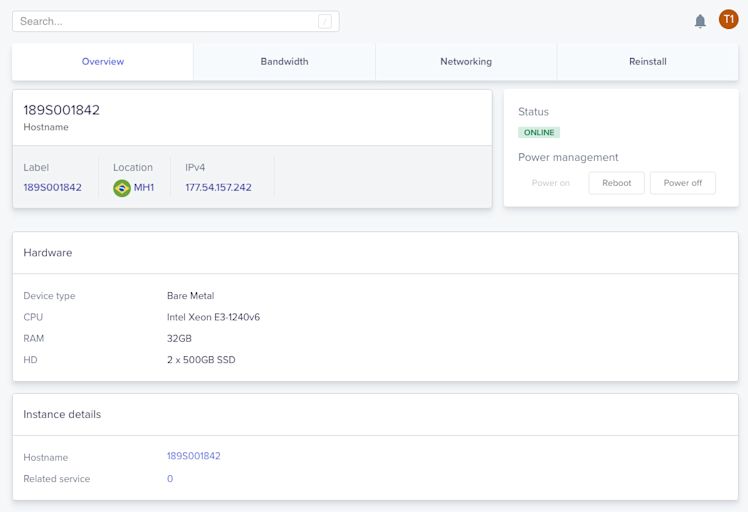748x512 pixels.
Task: Select the 'Intel Xeon E3-1240v6' CPU value
Action: [213, 317]
